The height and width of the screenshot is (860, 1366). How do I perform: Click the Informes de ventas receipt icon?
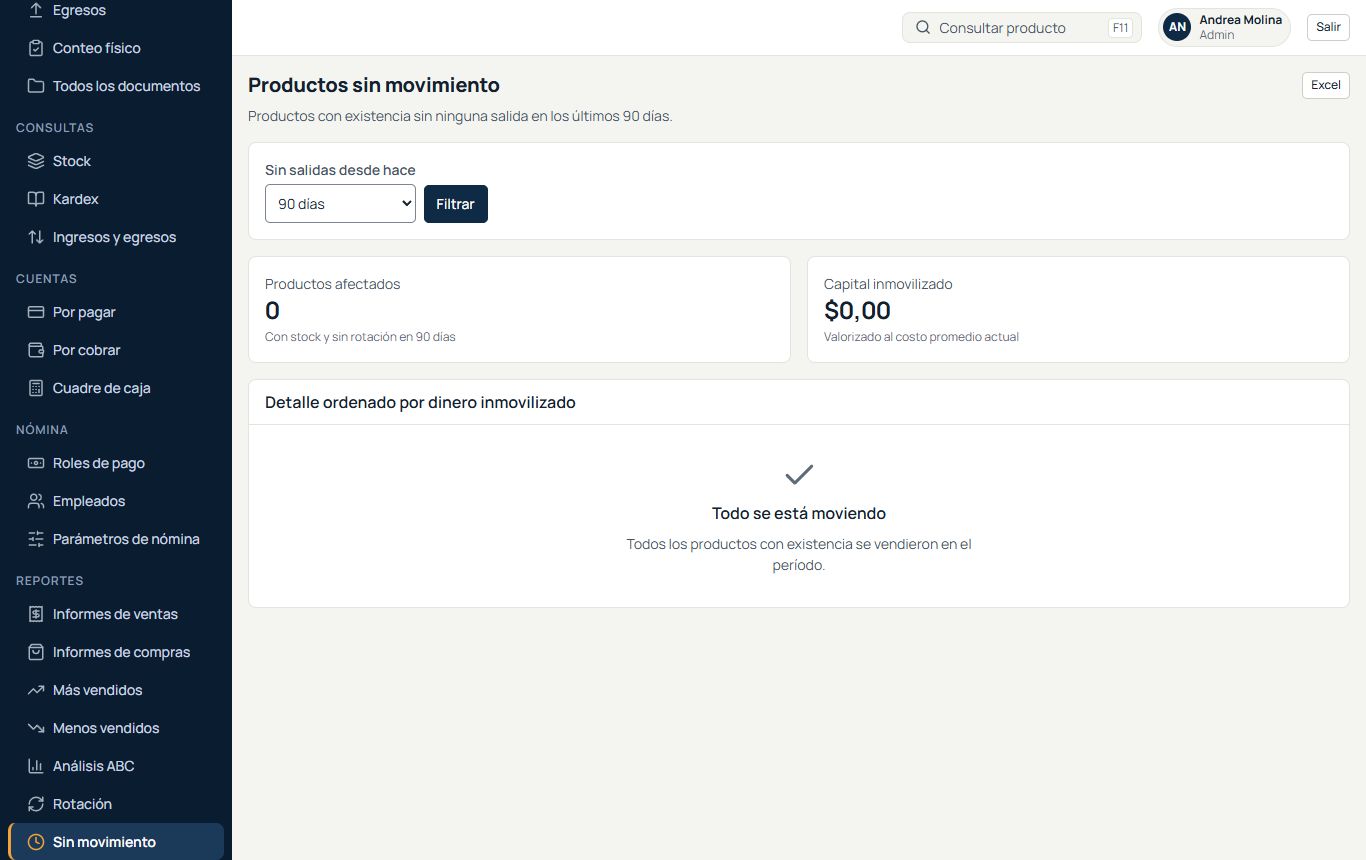coord(36,614)
